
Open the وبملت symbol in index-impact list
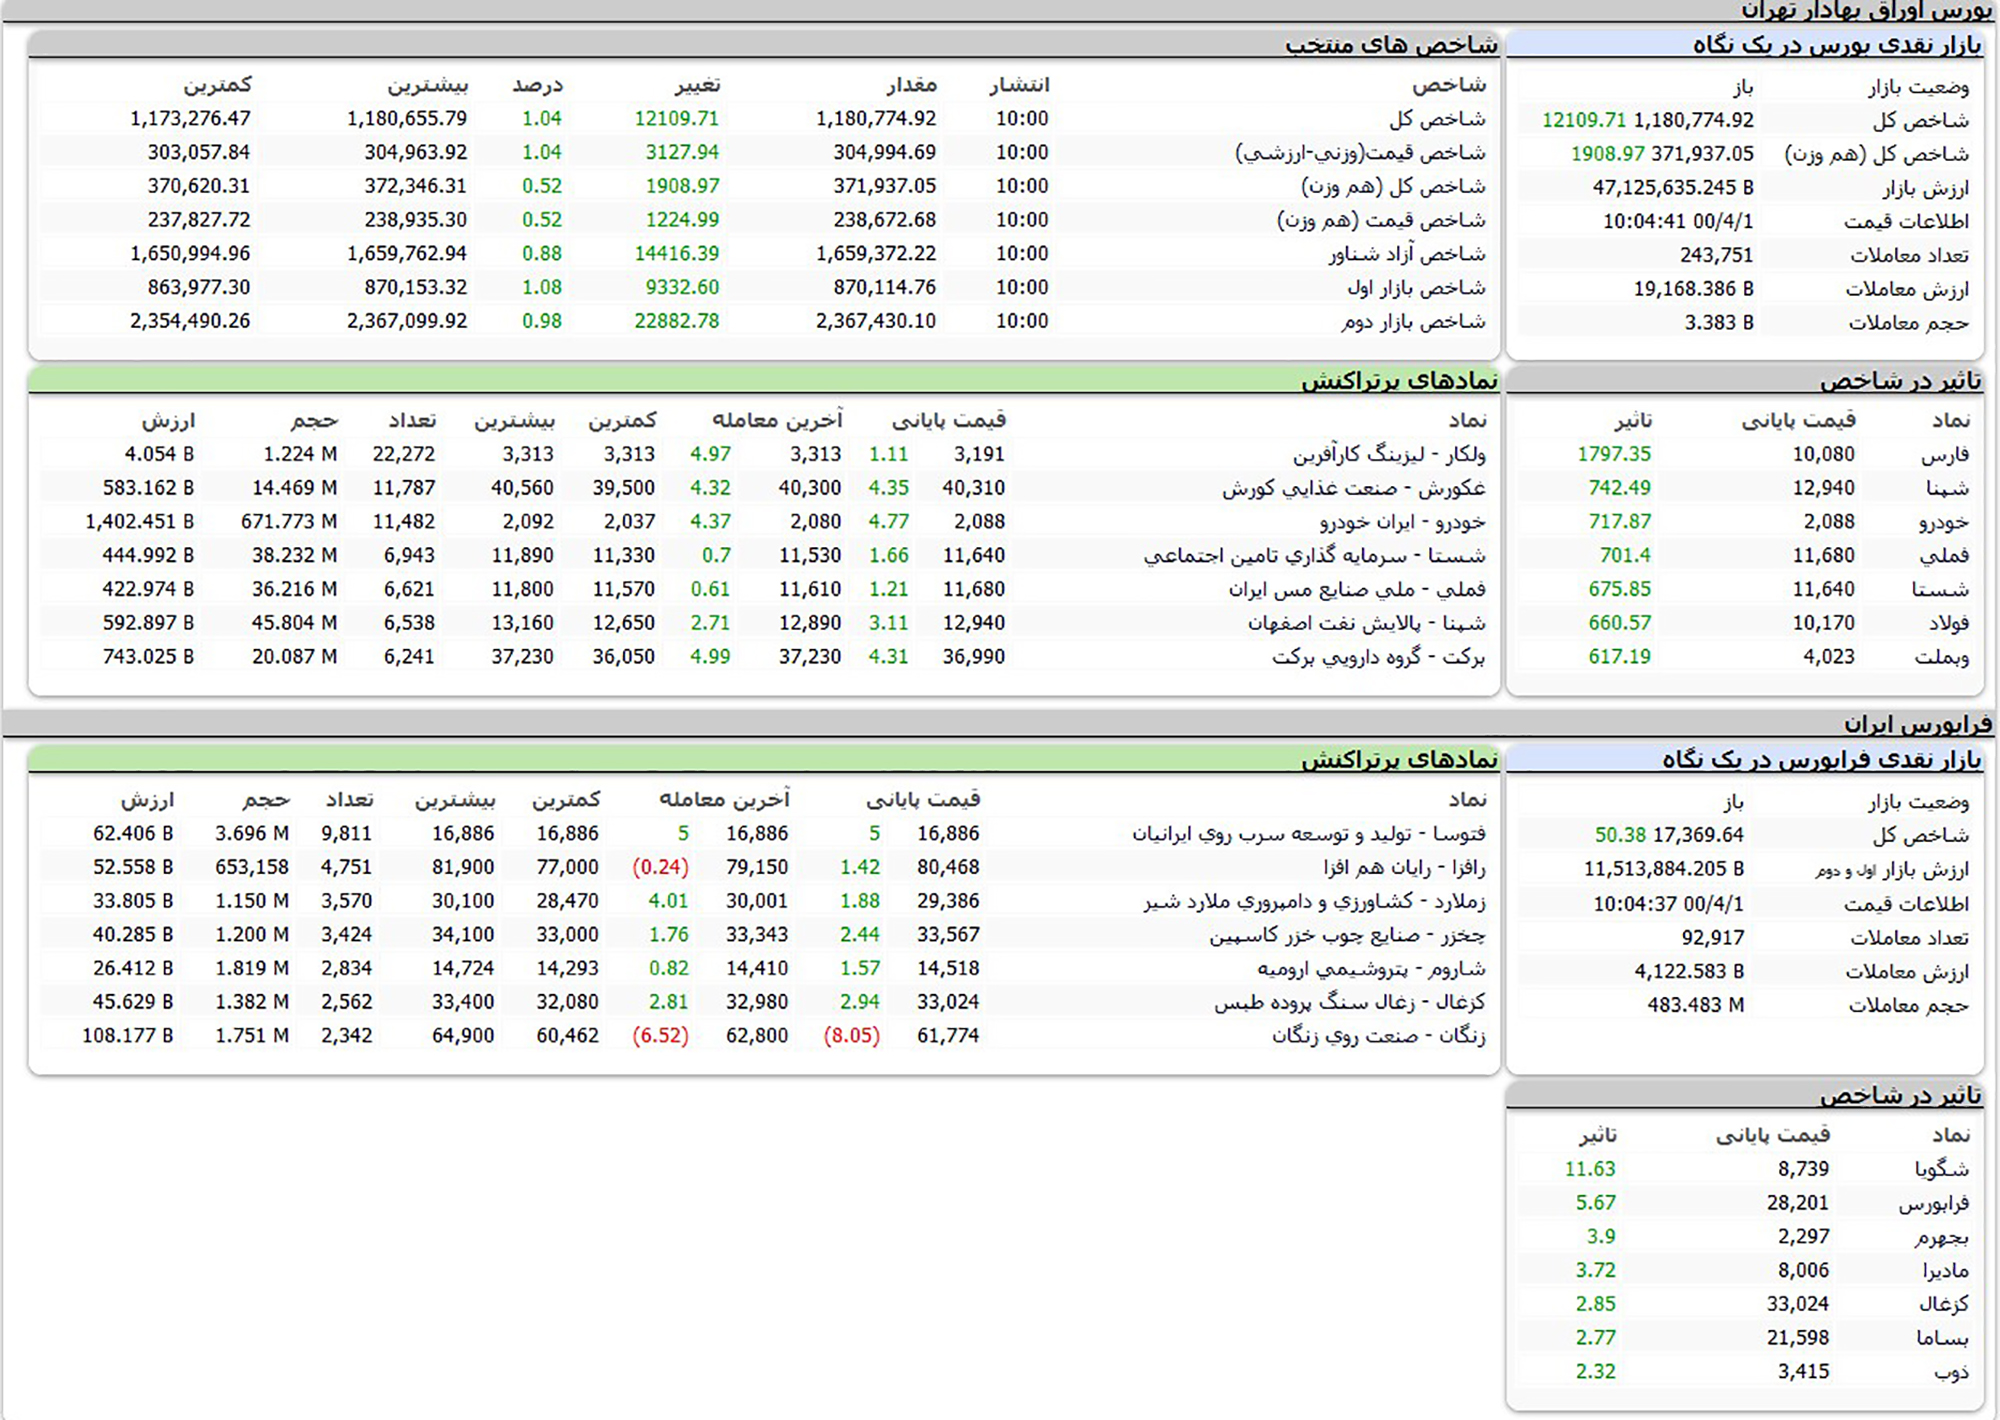coord(1941,657)
